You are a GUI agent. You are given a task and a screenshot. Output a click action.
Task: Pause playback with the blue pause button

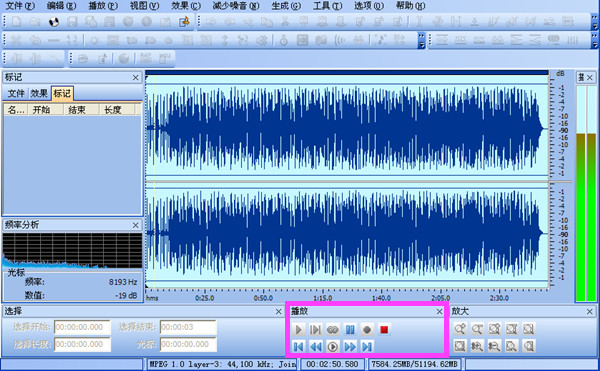tap(350, 329)
